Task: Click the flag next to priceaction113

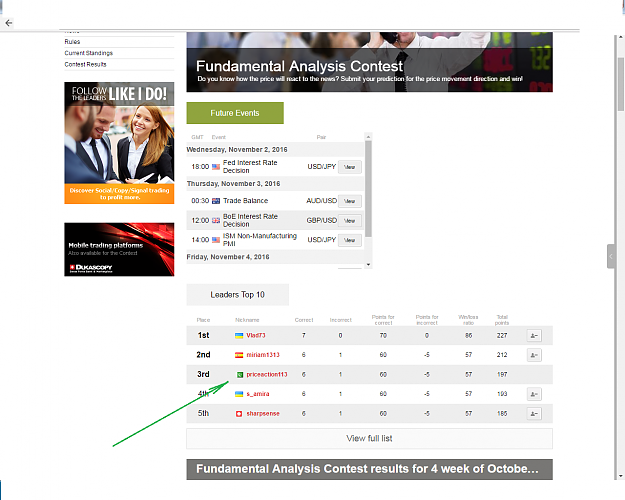Action: 240,375
